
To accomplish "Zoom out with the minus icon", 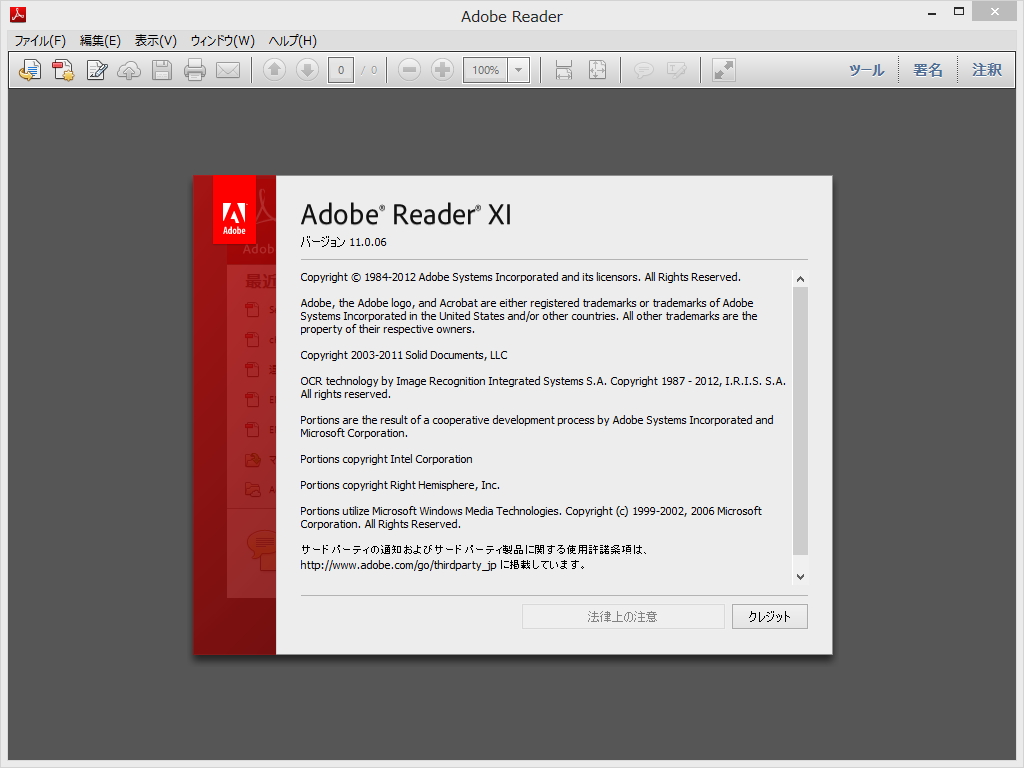I will click(x=409, y=70).
